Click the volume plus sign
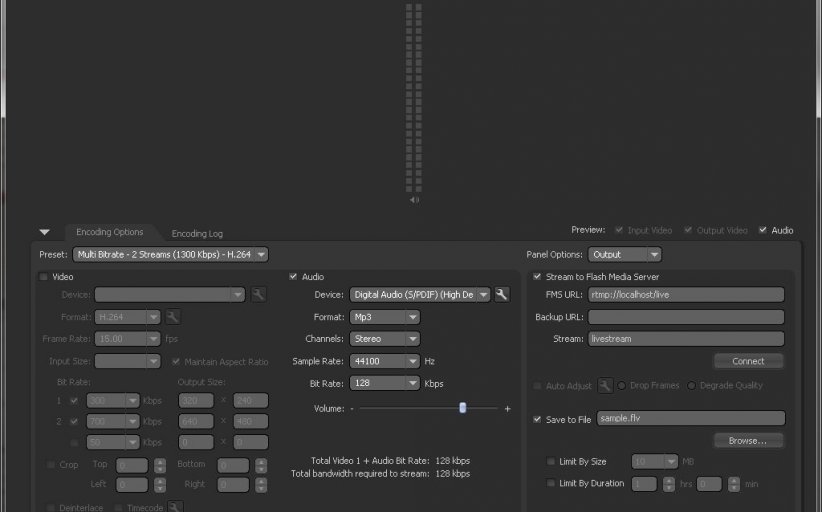The height and width of the screenshot is (512, 822). click(x=507, y=409)
